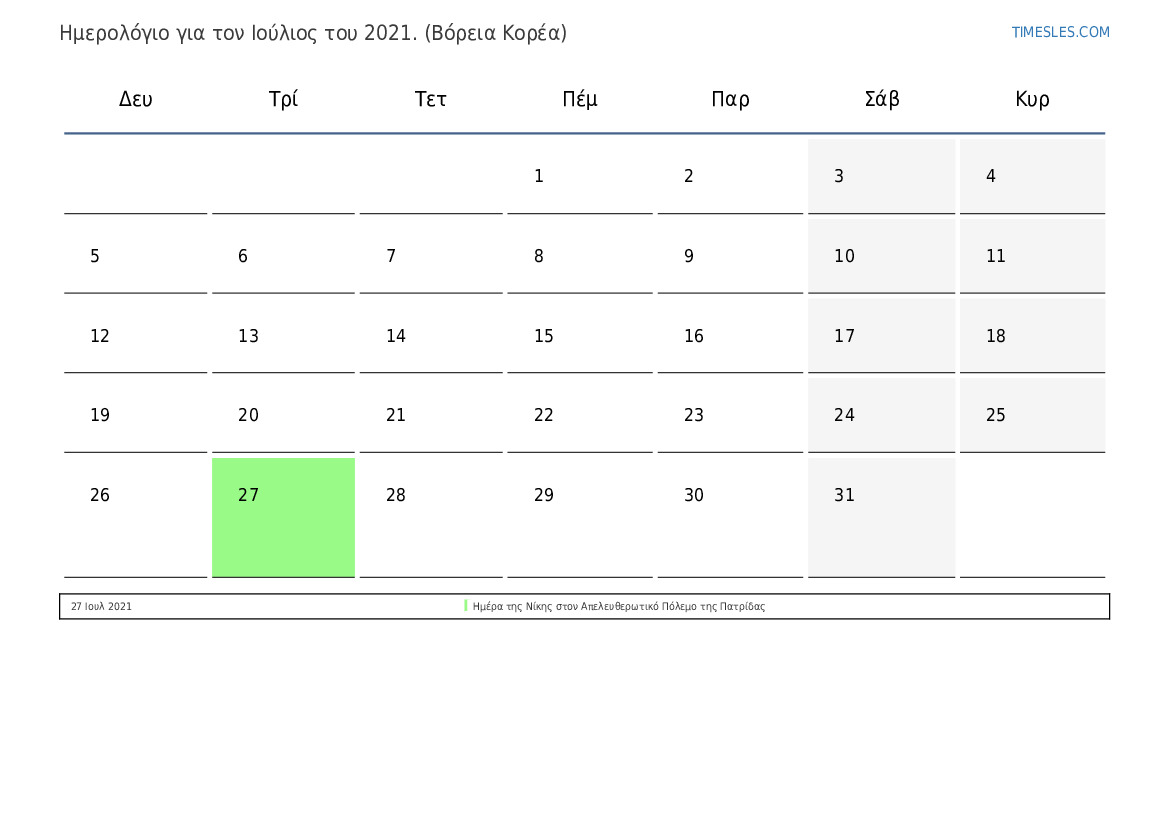Image resolution: width=1169 pixels, height=827 pixels.
Task: Click the Σάβ column header
Action: point(882,99)
